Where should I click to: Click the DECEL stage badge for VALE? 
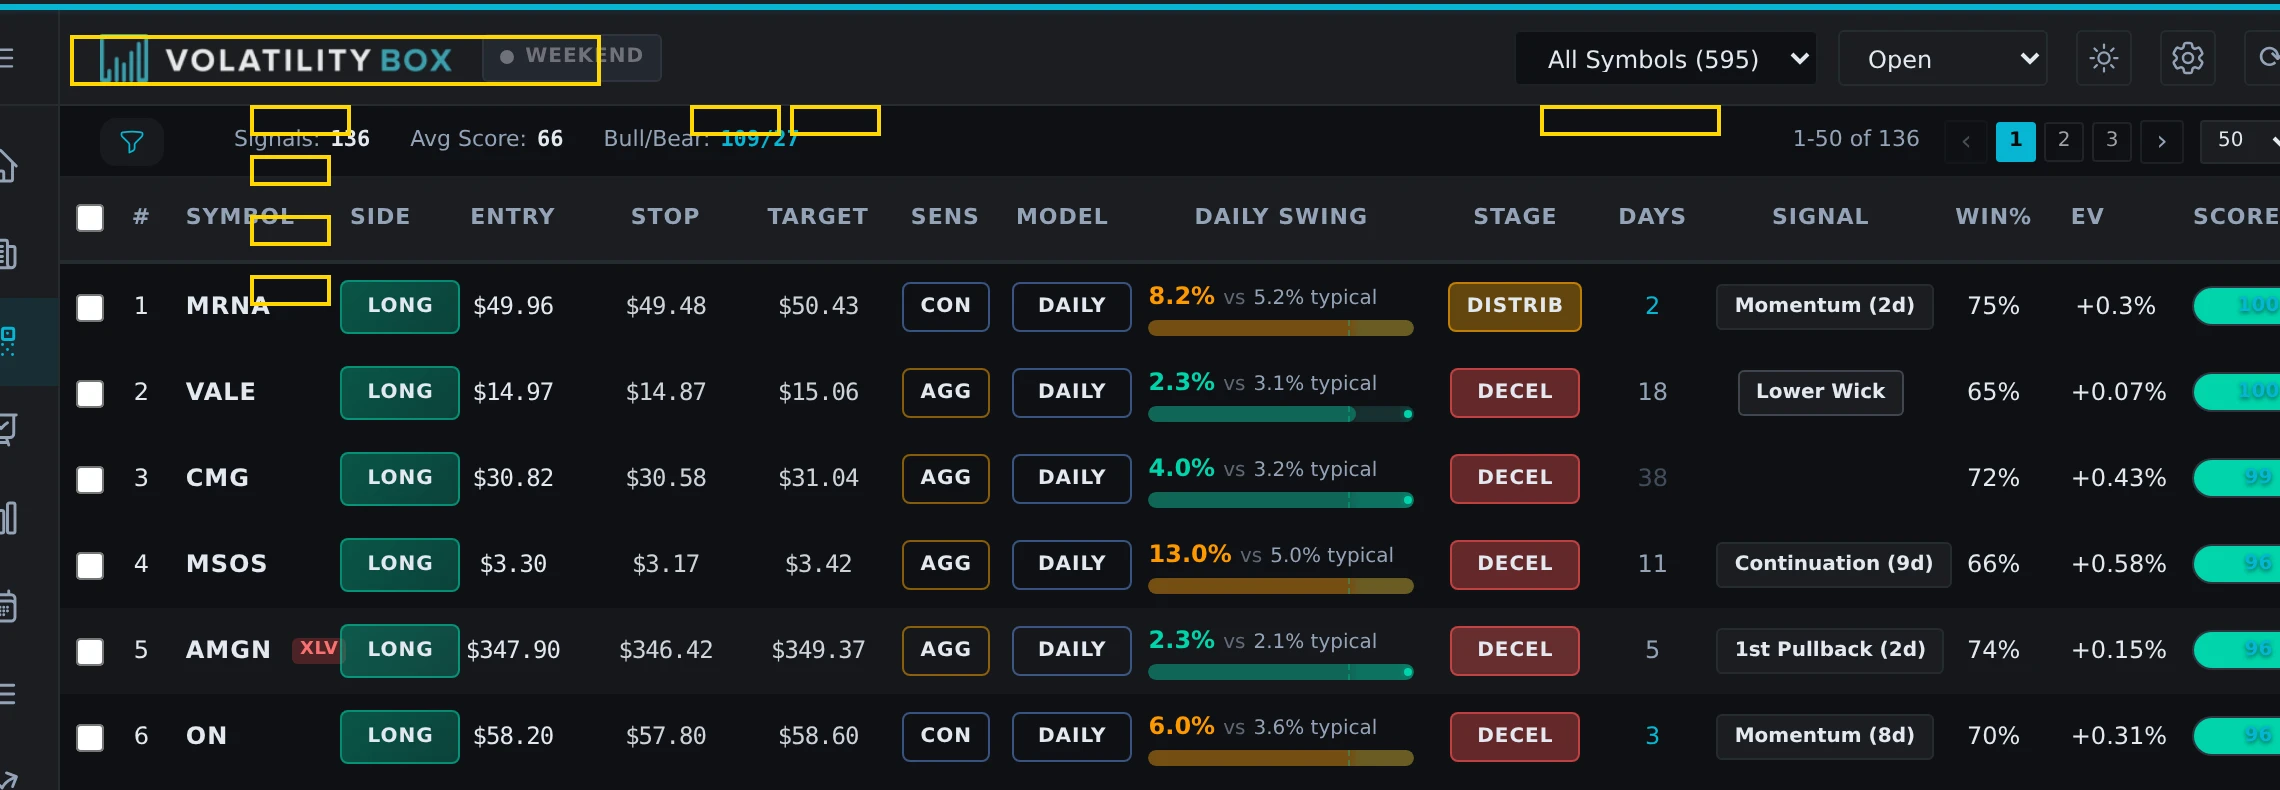(1514, 392)
